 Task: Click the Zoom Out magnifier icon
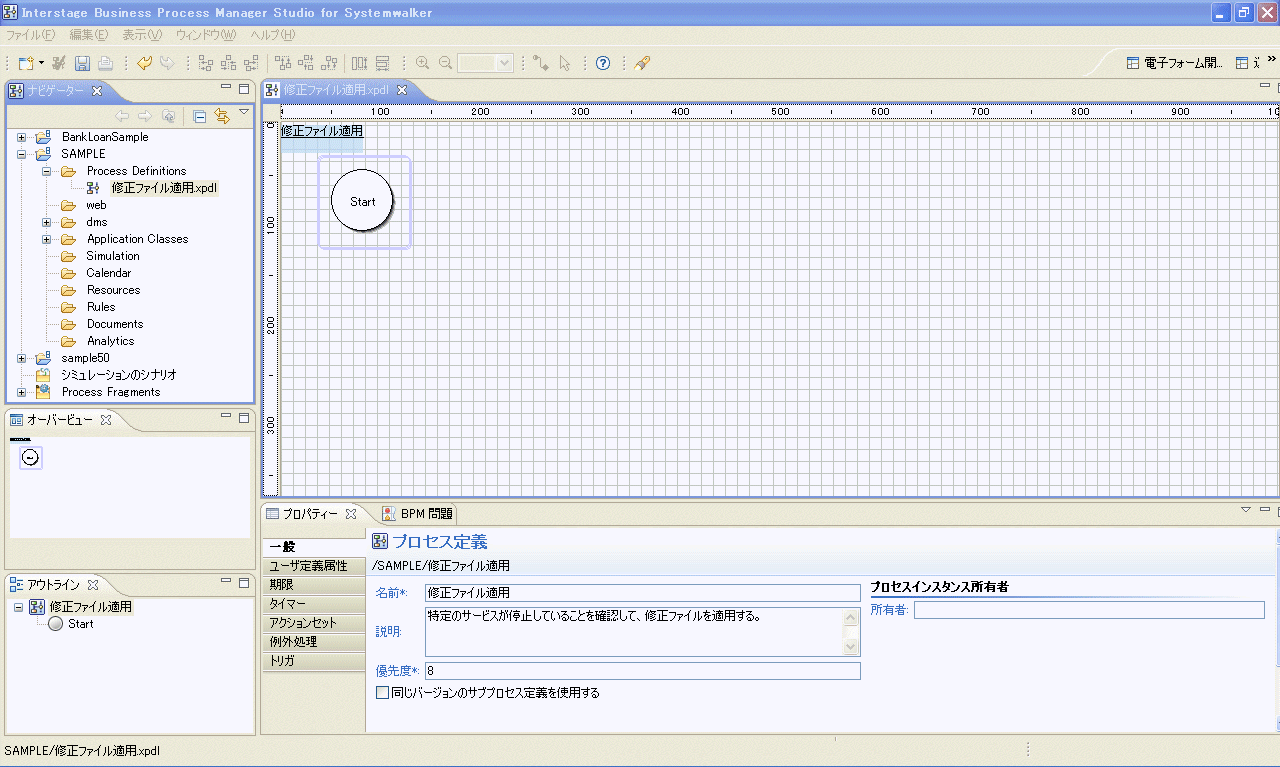[x=445, y=63]
